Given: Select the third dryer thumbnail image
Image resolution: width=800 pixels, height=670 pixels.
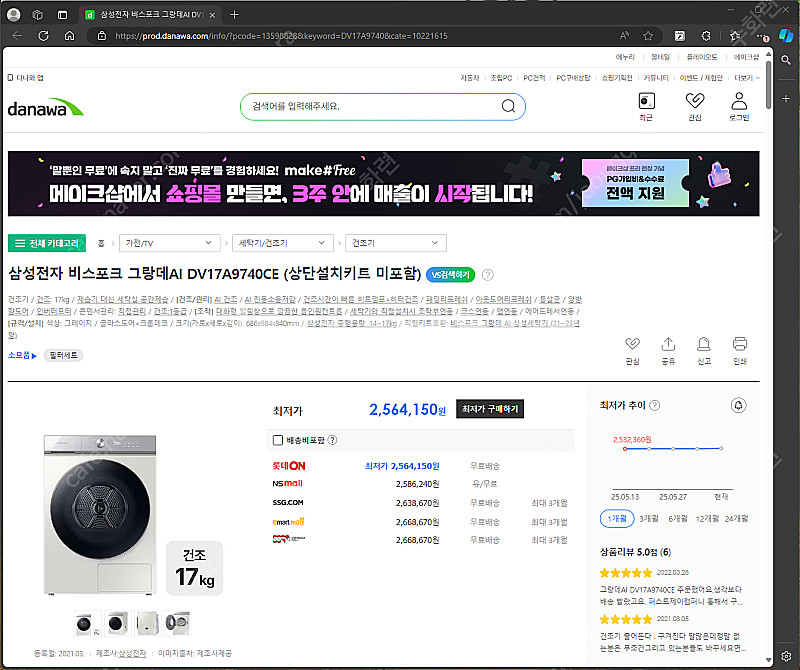Looking at the screenshot, I should [148, 624].
